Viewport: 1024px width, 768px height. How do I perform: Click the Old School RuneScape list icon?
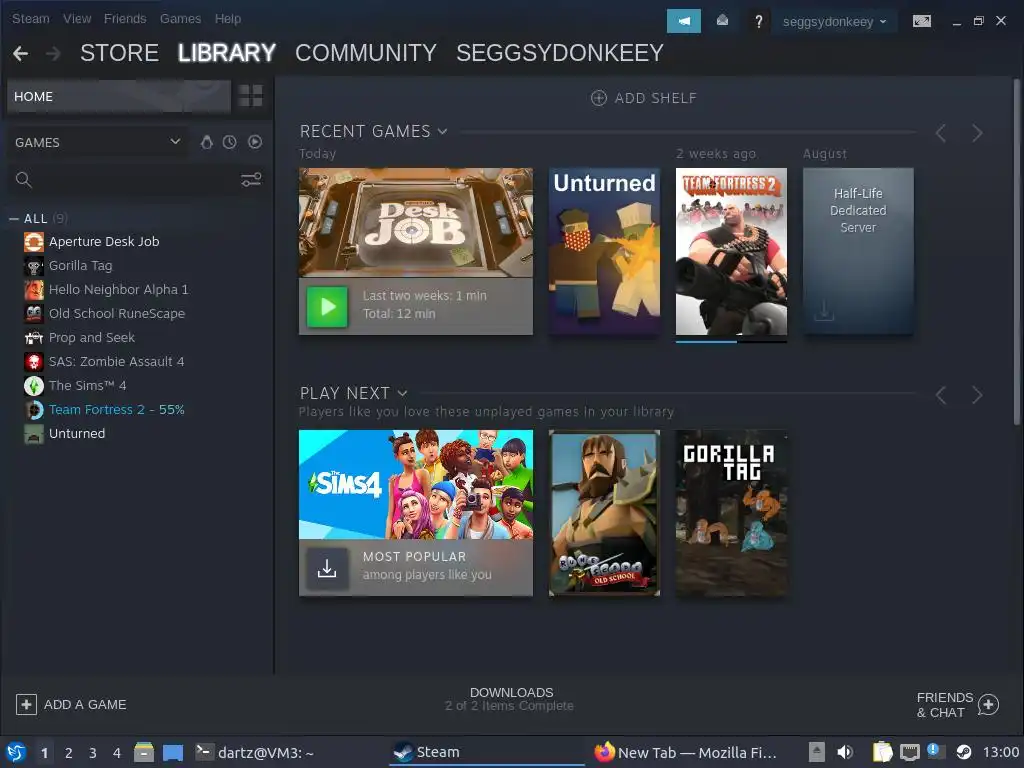(34, 313)
